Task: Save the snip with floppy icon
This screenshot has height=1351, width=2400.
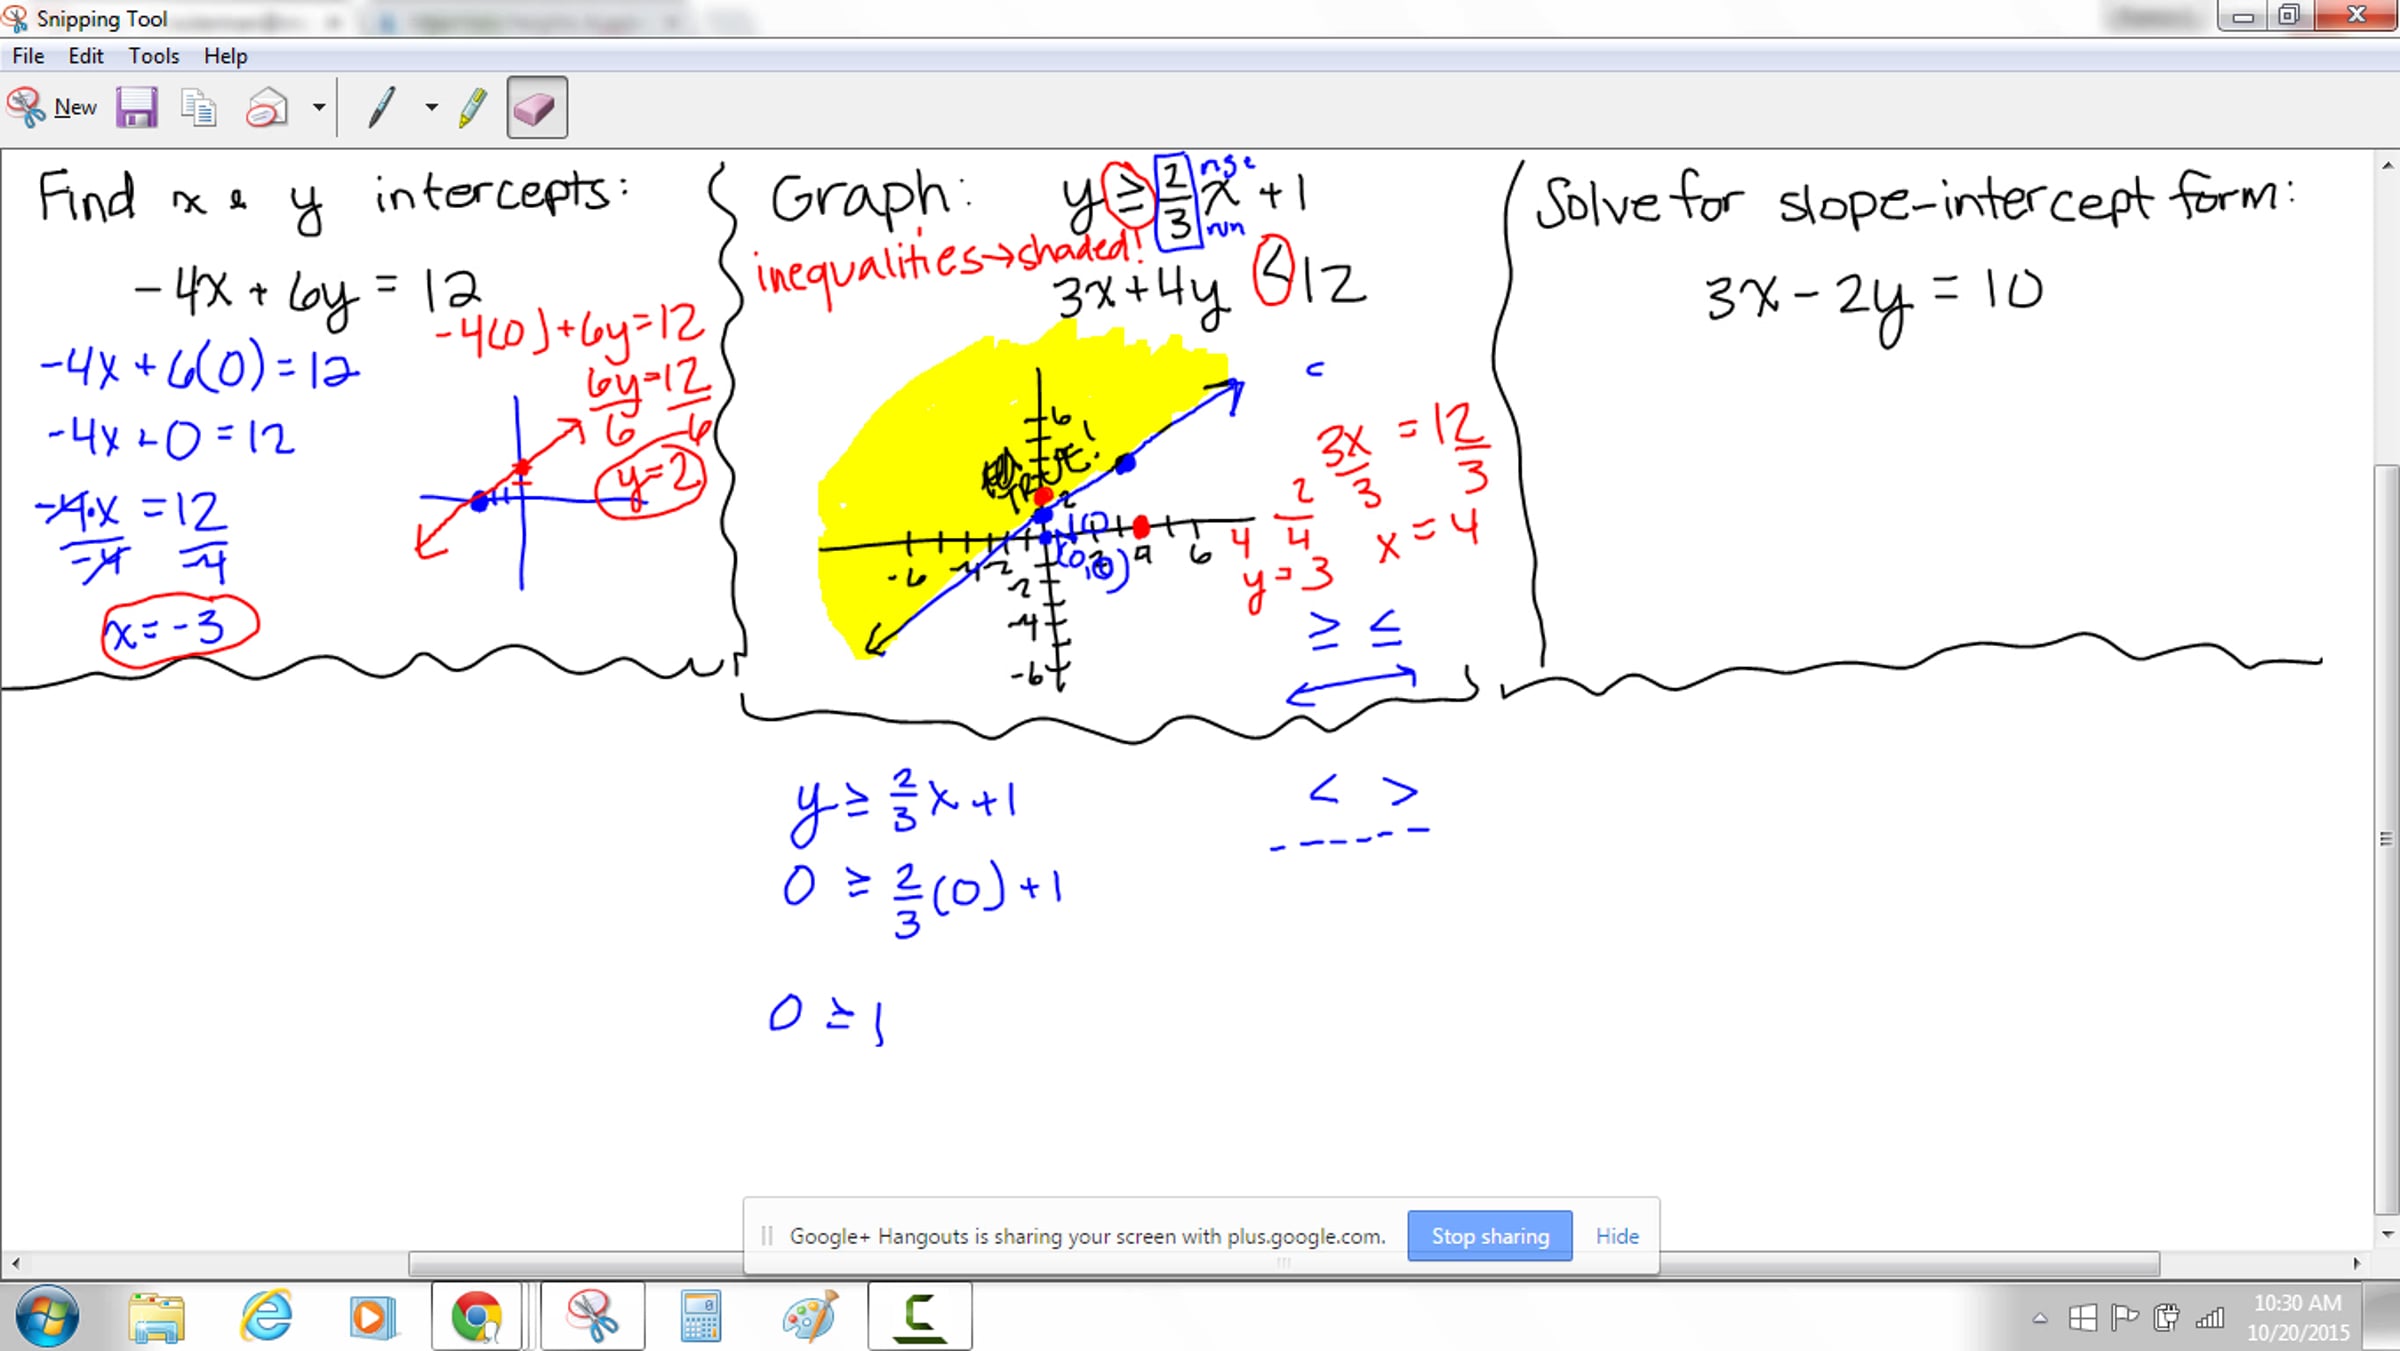Action: click(x=137, y=107)
